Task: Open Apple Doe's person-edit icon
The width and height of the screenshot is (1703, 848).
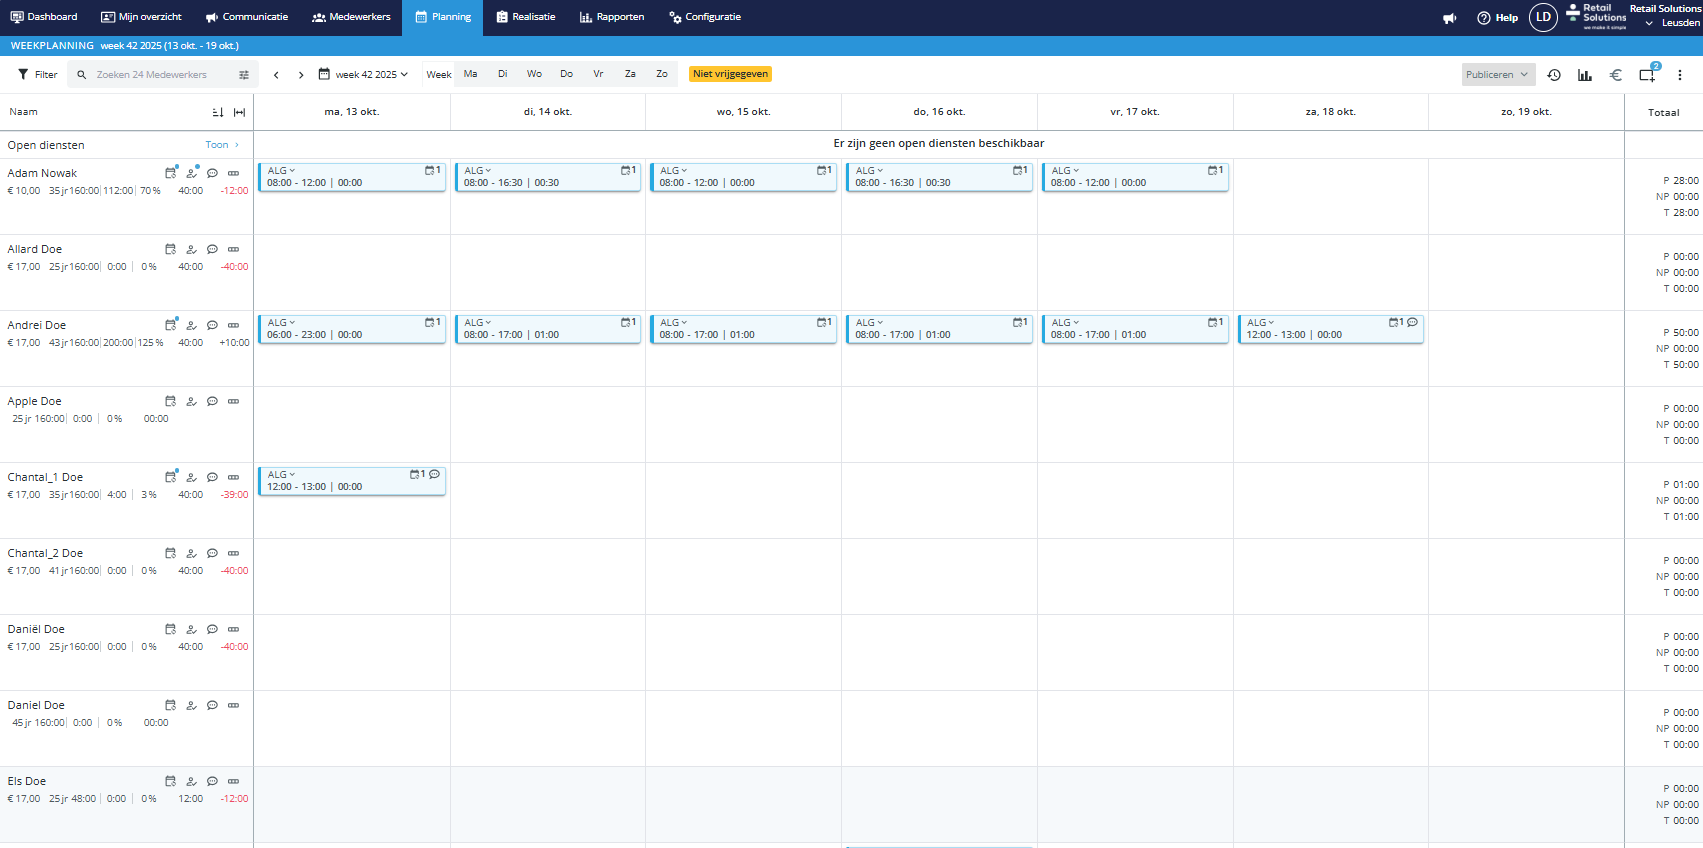Action: [192, 401]
